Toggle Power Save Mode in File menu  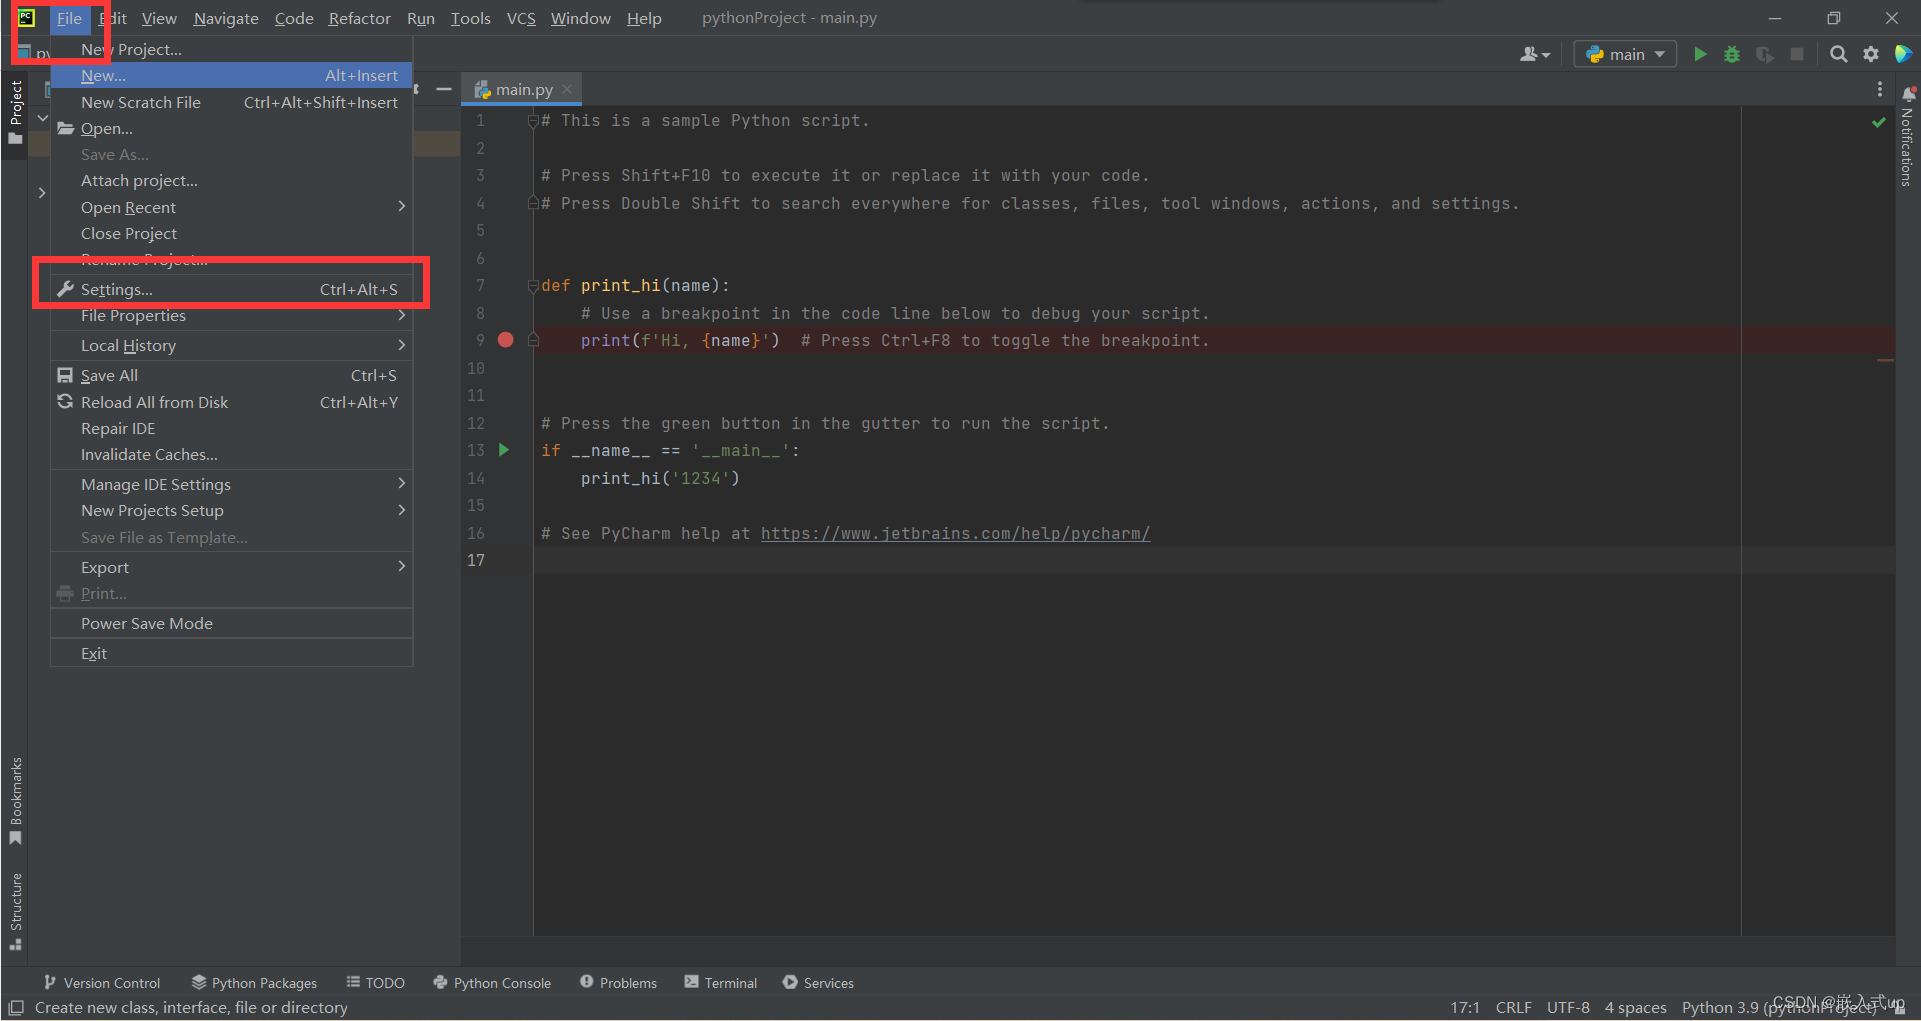coord(232,623)
